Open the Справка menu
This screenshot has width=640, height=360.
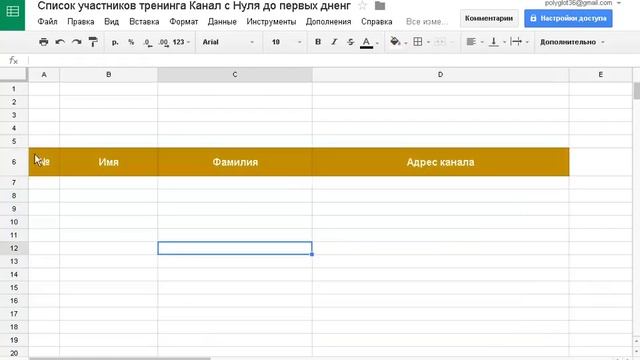point(377,22)
